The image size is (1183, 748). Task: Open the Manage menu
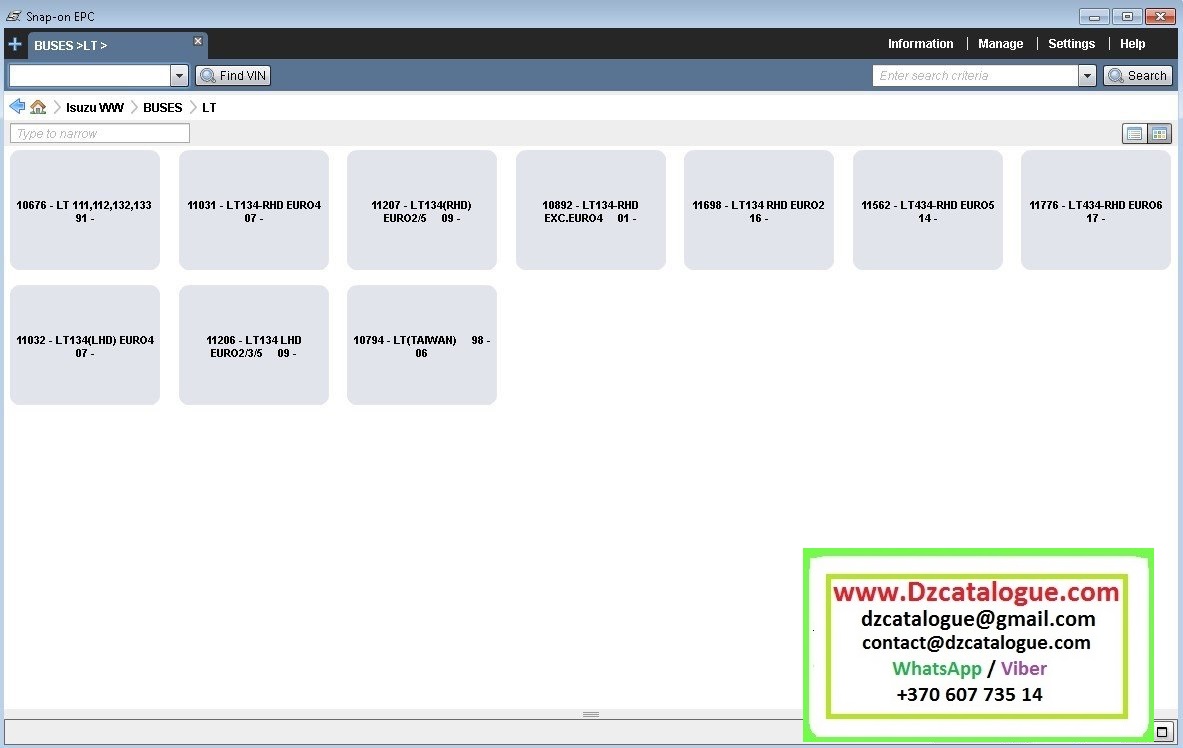point(1000,44)
